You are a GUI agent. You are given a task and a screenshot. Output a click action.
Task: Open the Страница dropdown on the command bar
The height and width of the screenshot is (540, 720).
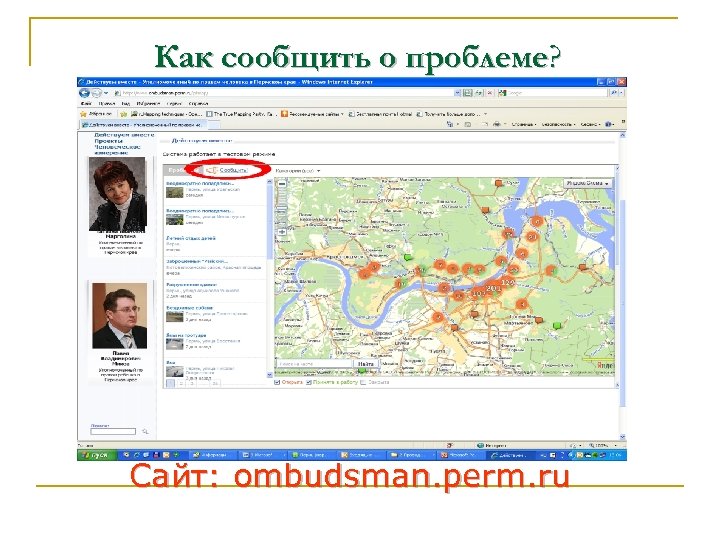523,124
